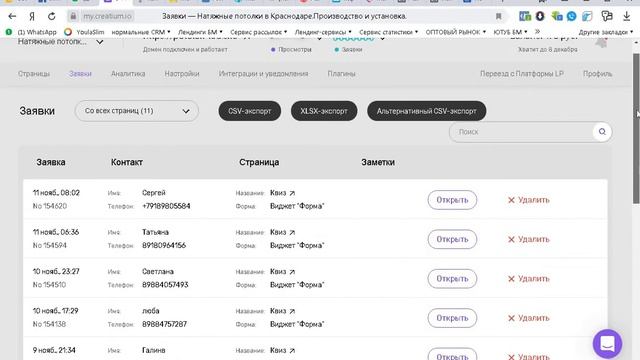Expand Лендинг-сервисы bookmarks folder
The height and width of the screenshot is (360, 640).
pyautogui.click(x=323, y=32)
